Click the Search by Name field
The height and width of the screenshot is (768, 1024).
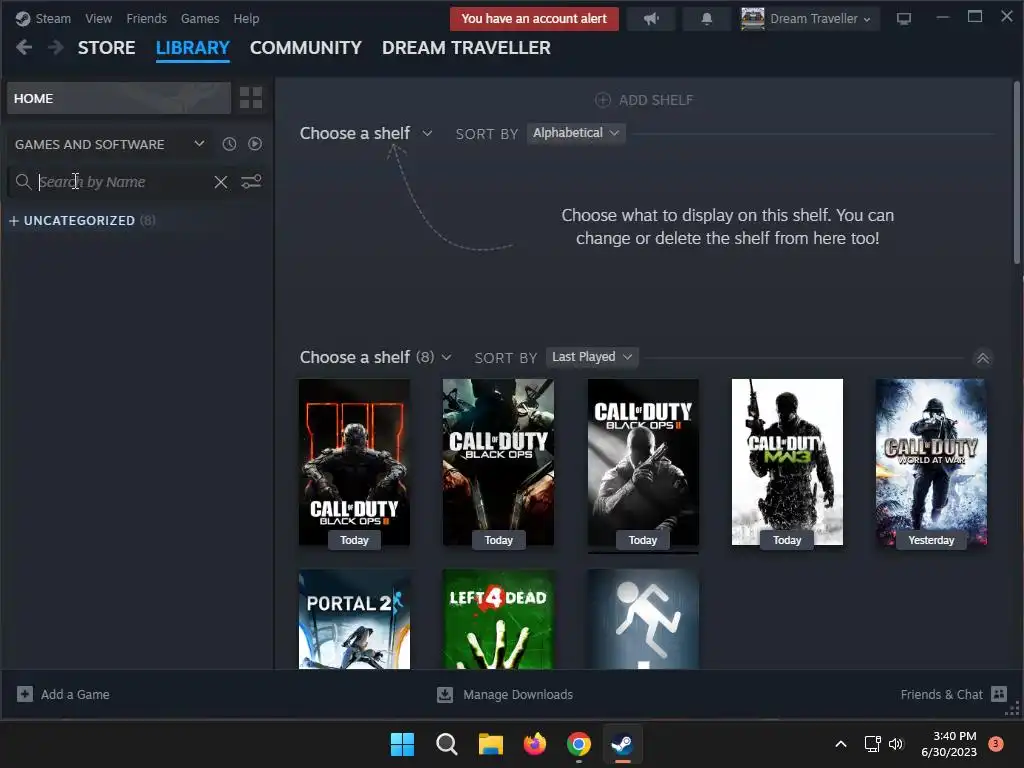124,182
